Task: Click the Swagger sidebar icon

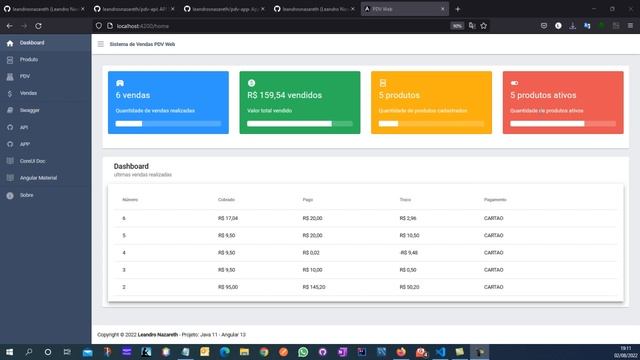Action: click(x=10, y=110)
